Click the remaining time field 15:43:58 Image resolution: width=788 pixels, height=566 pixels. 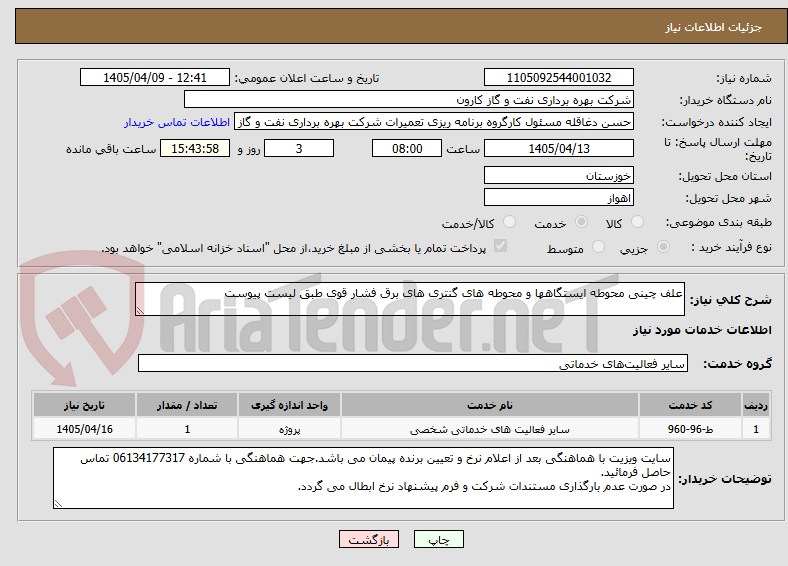[195, 148]
